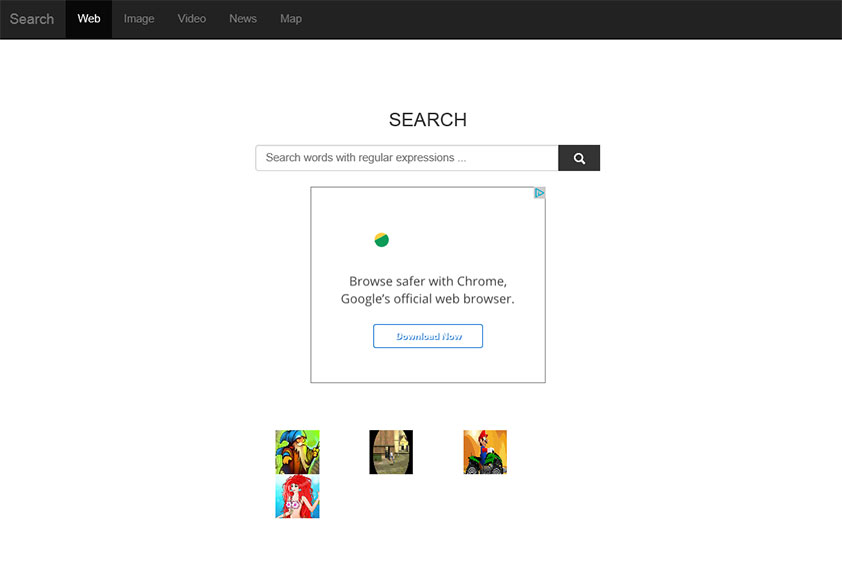Click the ad text about Chrome browser
Screen dimensions: 842x578
pyautogui.click(x=427, y=290)
